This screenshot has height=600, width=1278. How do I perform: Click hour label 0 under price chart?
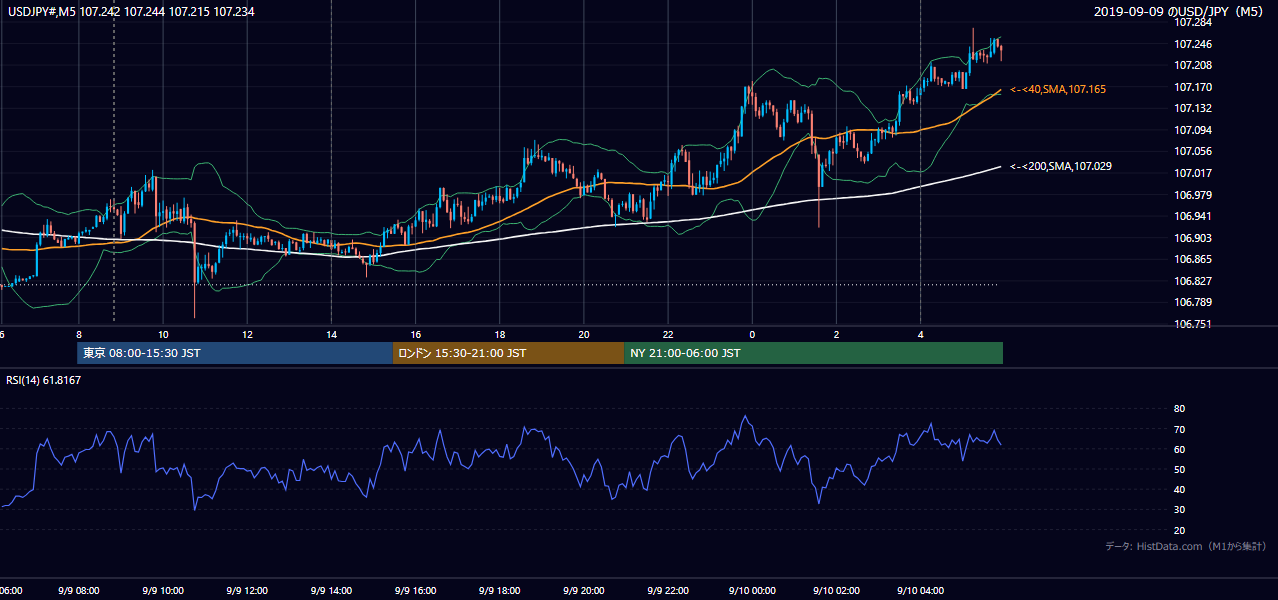coord(752,334)
